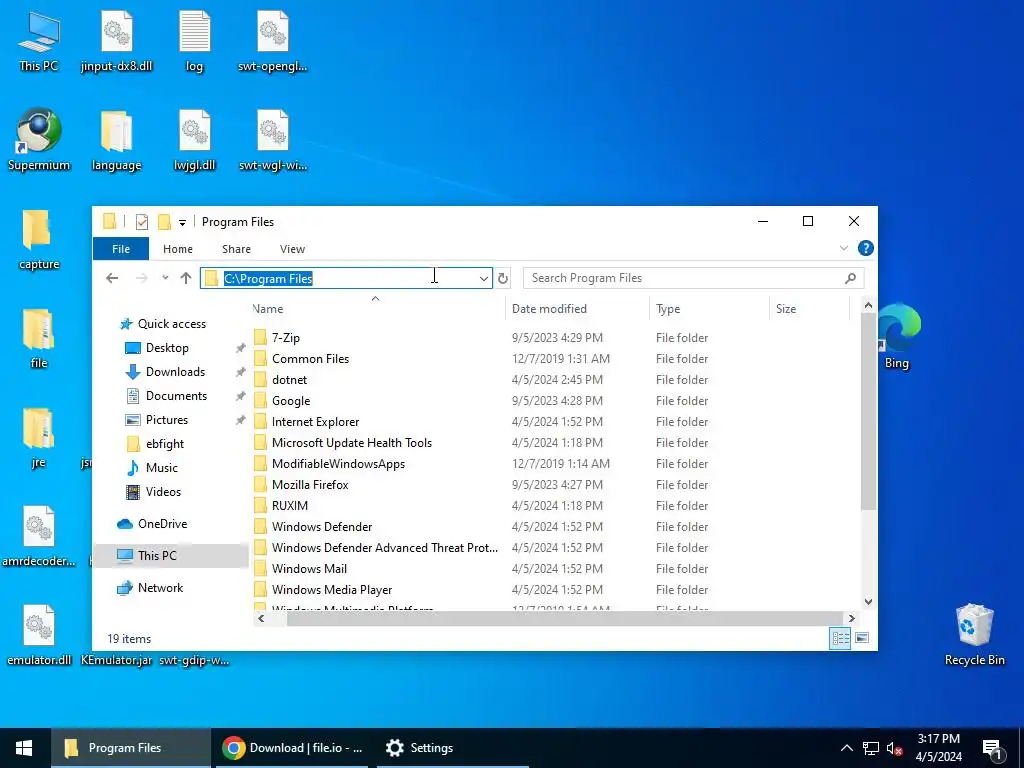Select swt-wgl-wi... desktop file
This screenshot has height=768, width=1024.
pyautogui.click(x=272, y=140)
